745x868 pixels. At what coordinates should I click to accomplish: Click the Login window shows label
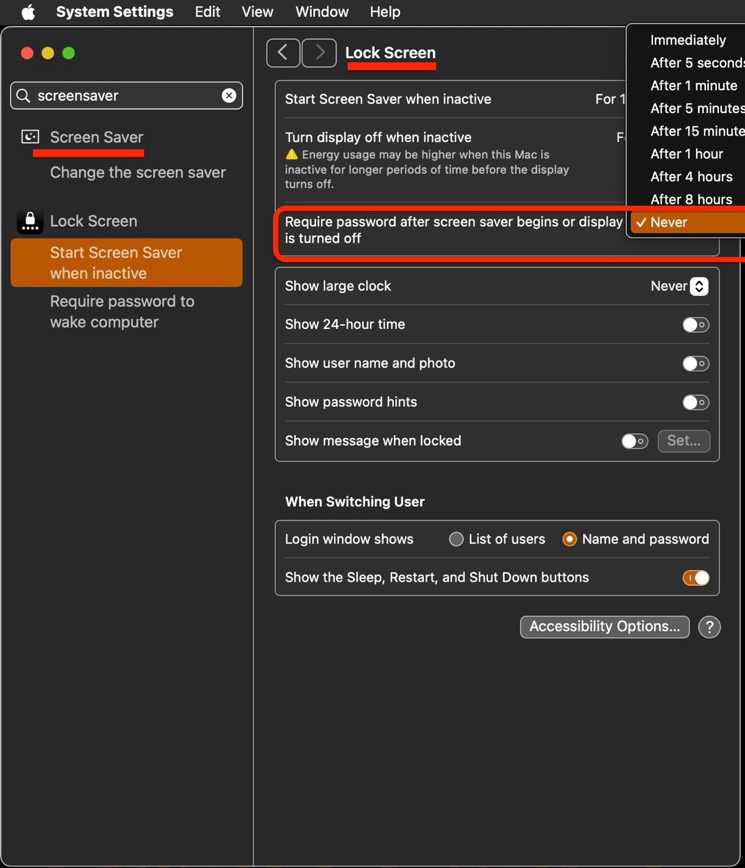coord(349,539)
